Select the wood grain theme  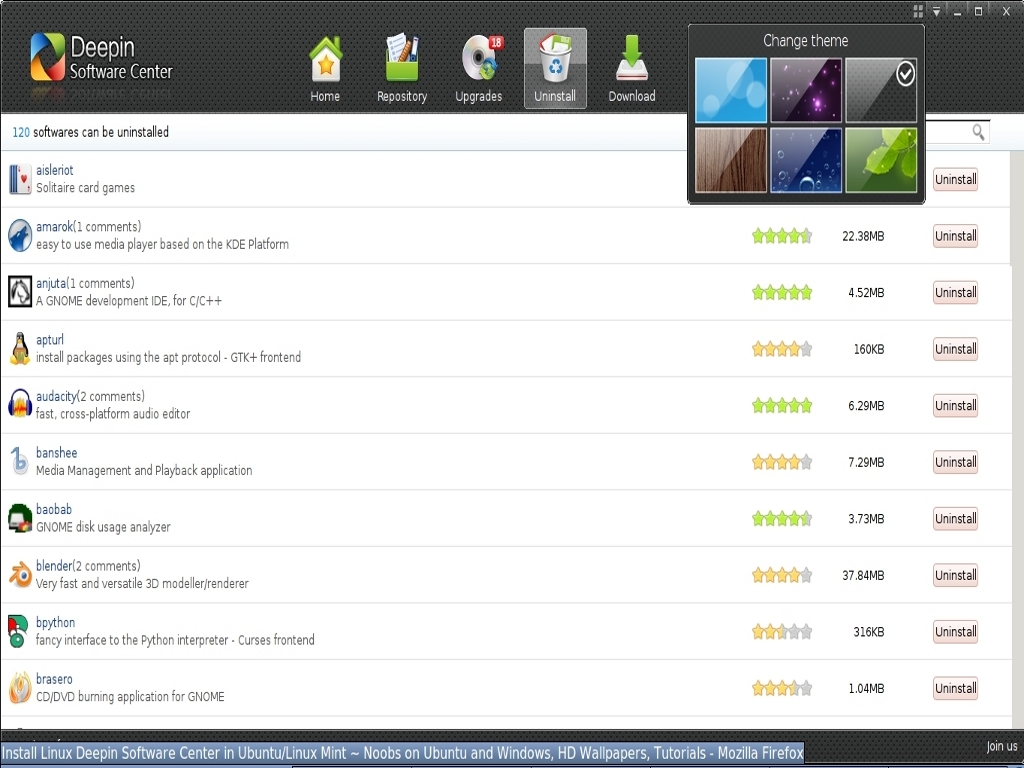(x=731, y=160)
